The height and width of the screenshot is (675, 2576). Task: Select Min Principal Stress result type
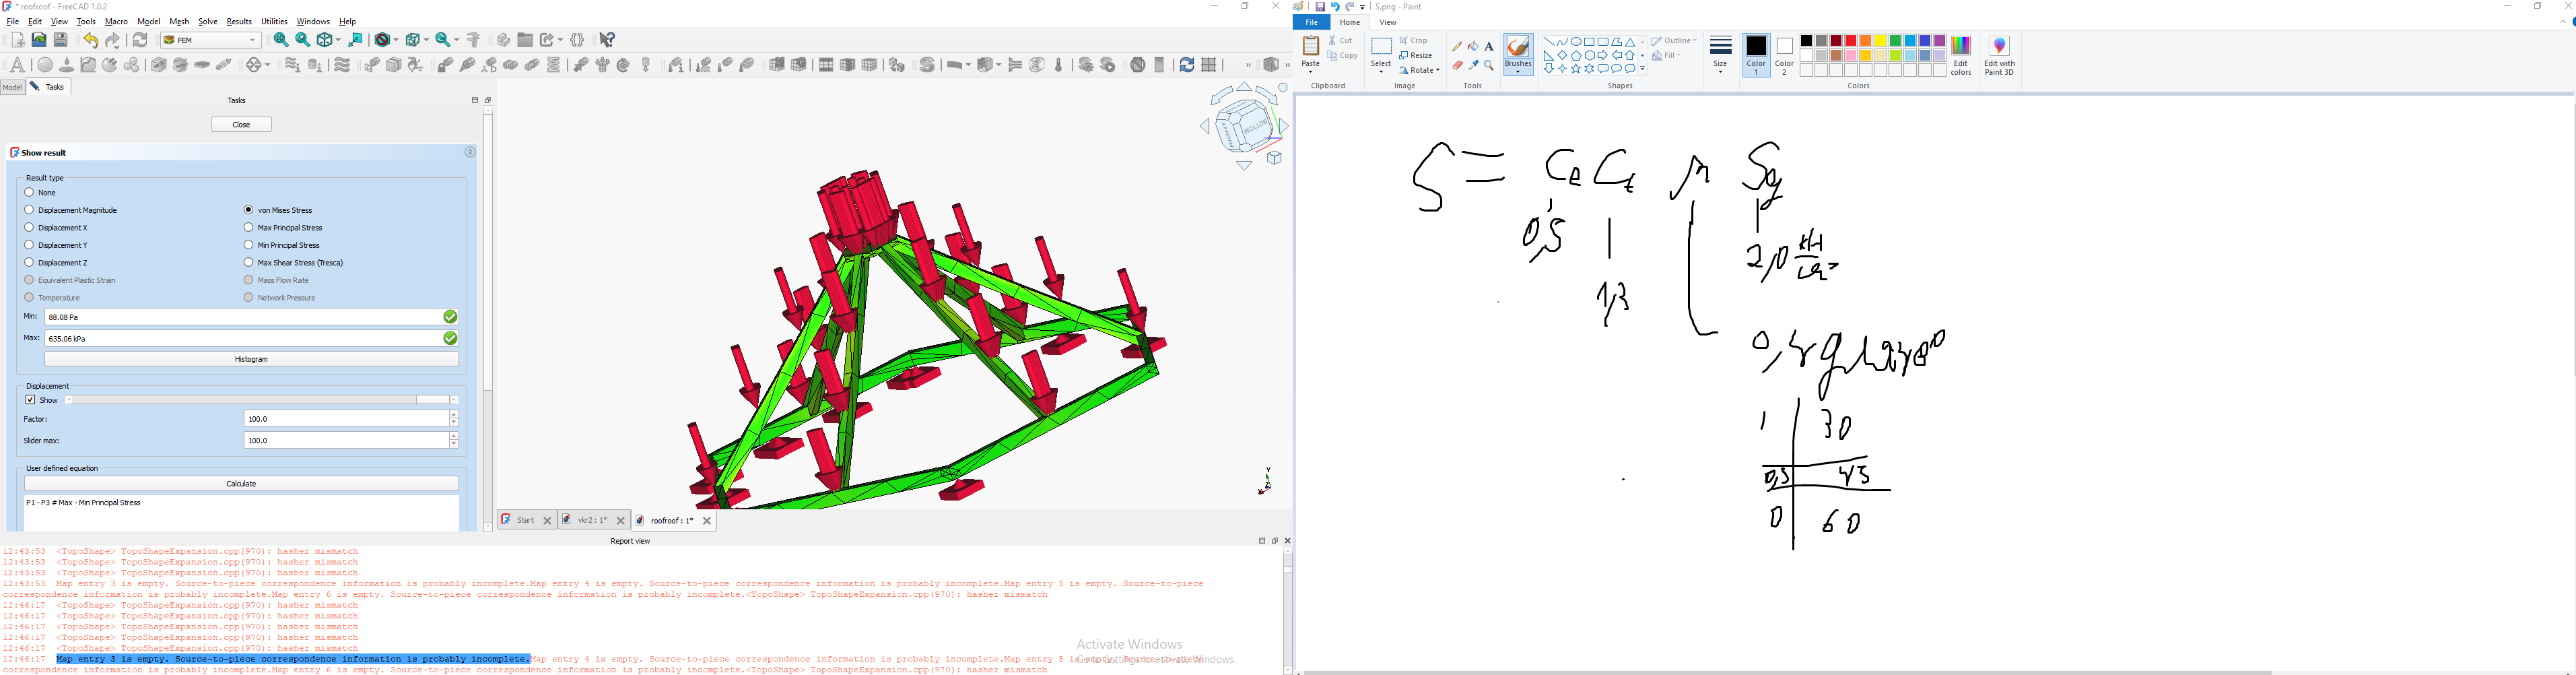pos(282,245)
